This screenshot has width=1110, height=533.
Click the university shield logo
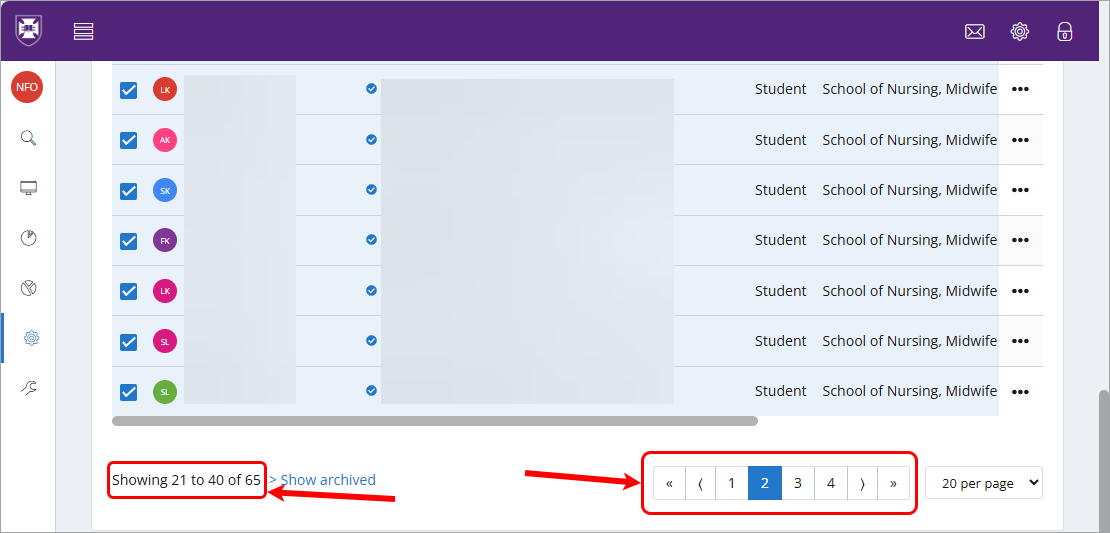29,30
